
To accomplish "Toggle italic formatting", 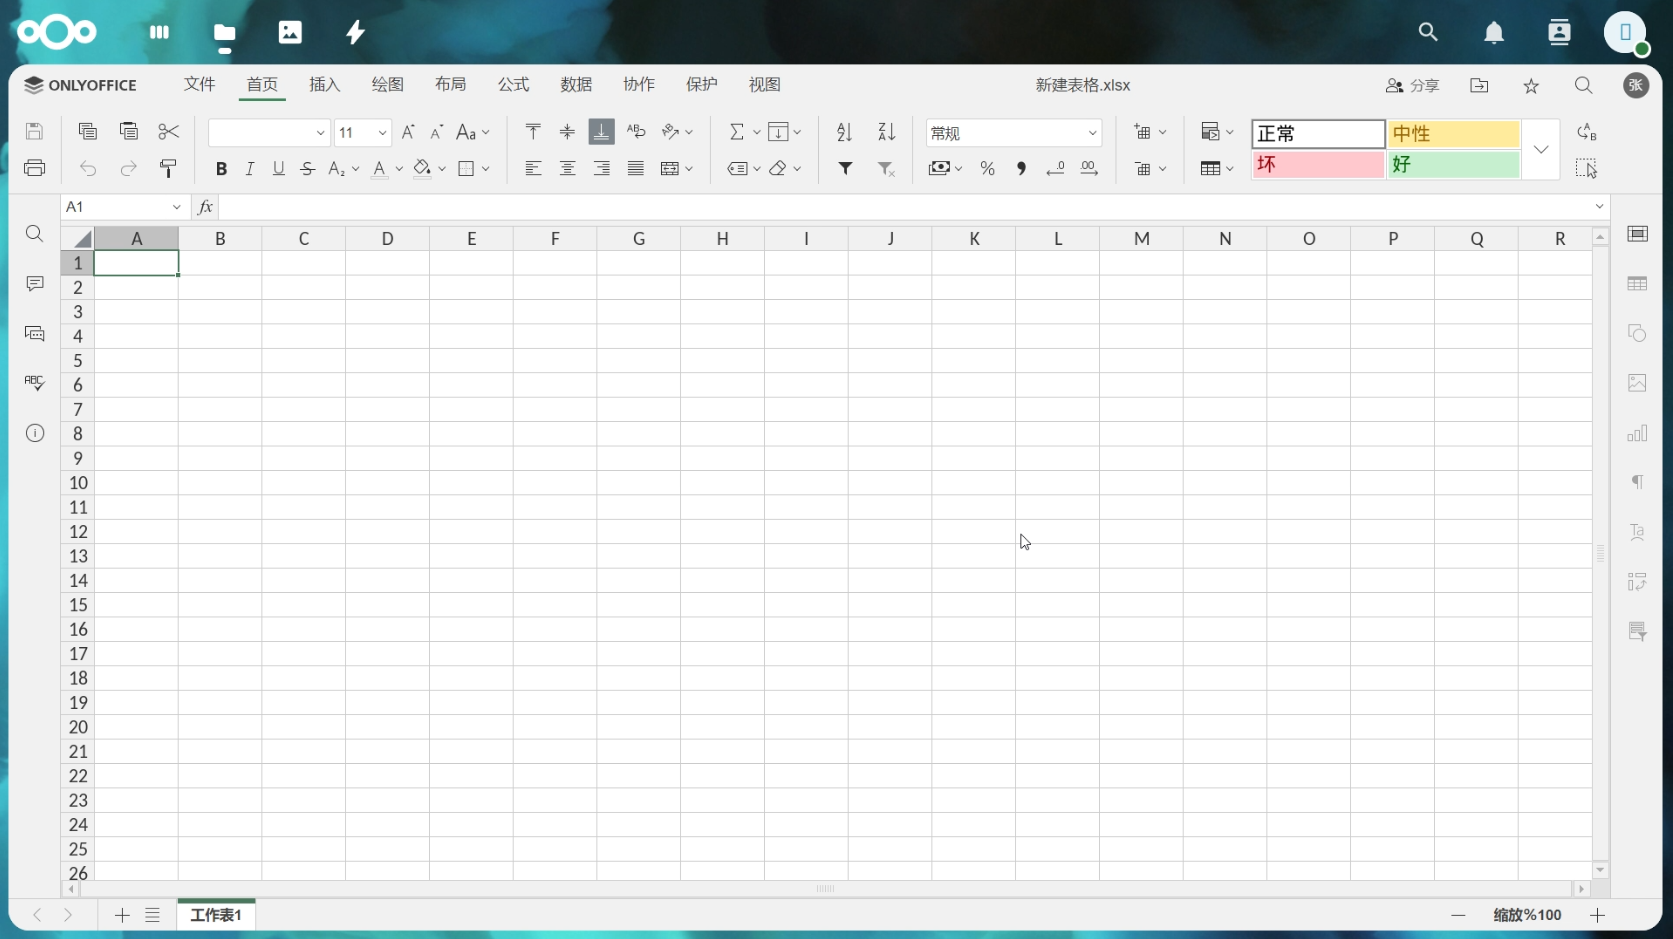I will point(250,168).
